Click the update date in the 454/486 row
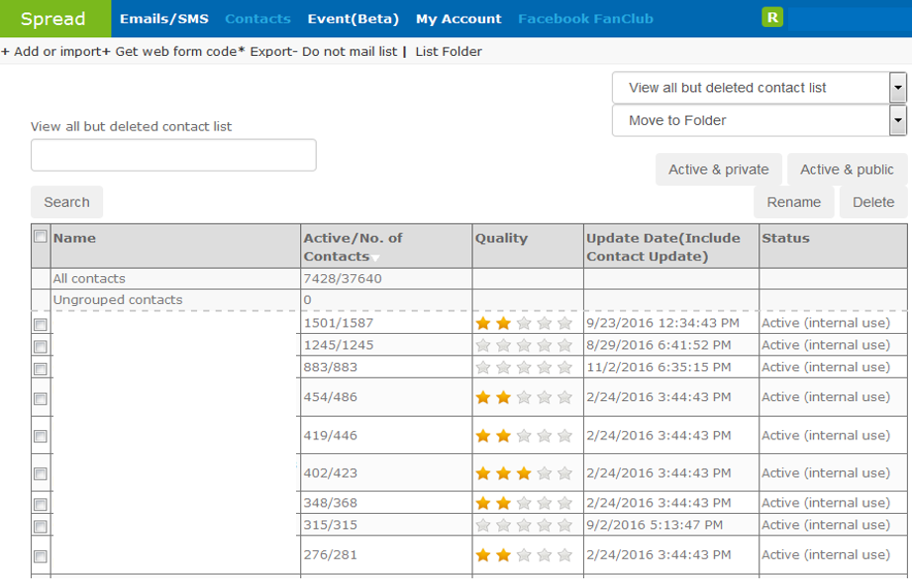This screenshot has width=912, height=582. point(658,397)
